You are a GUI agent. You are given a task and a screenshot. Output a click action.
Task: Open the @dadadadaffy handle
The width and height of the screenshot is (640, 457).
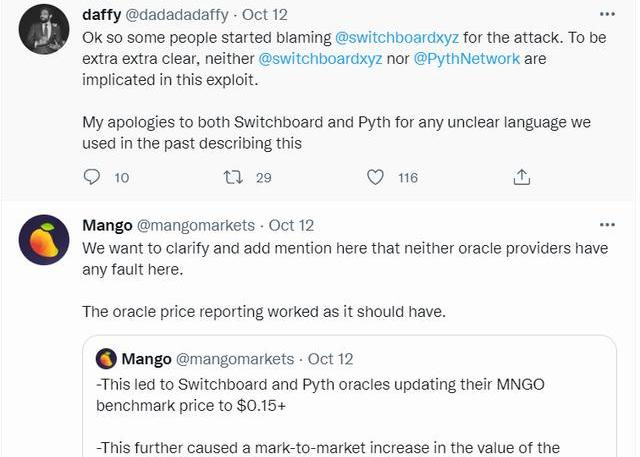tap(176, 15)
